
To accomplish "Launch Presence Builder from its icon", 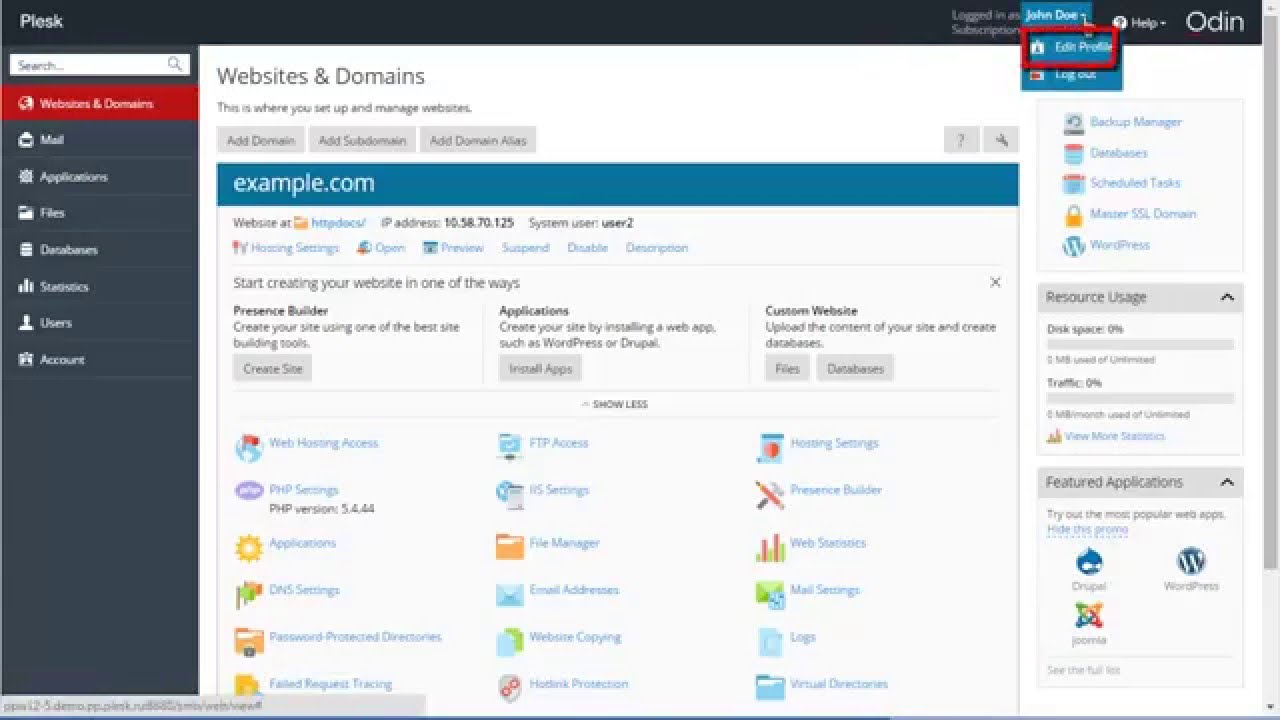I will point(770,494).
